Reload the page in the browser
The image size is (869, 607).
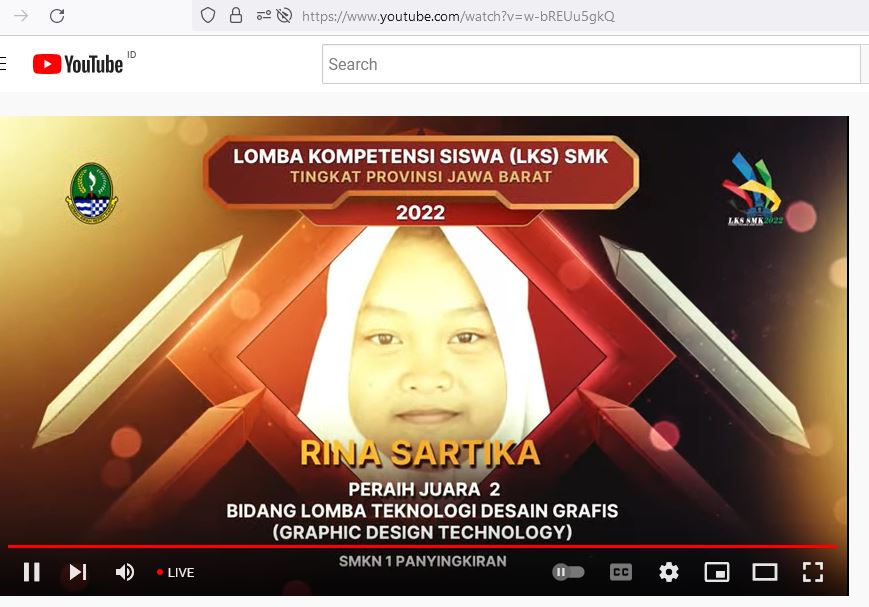[57, 15]
